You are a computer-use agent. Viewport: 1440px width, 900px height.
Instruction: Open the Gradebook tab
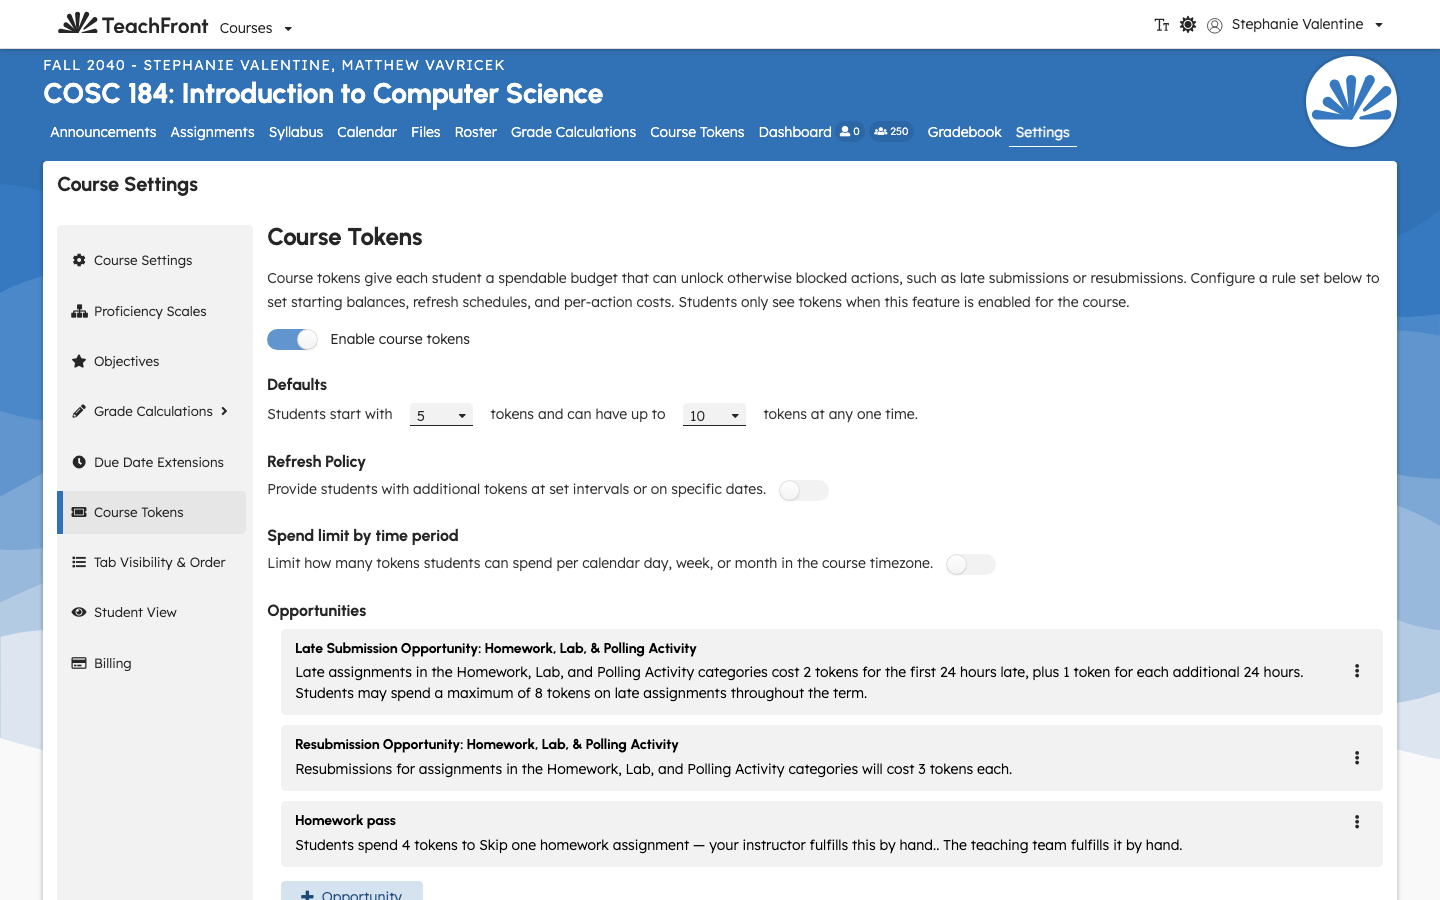tap(964, 132)
